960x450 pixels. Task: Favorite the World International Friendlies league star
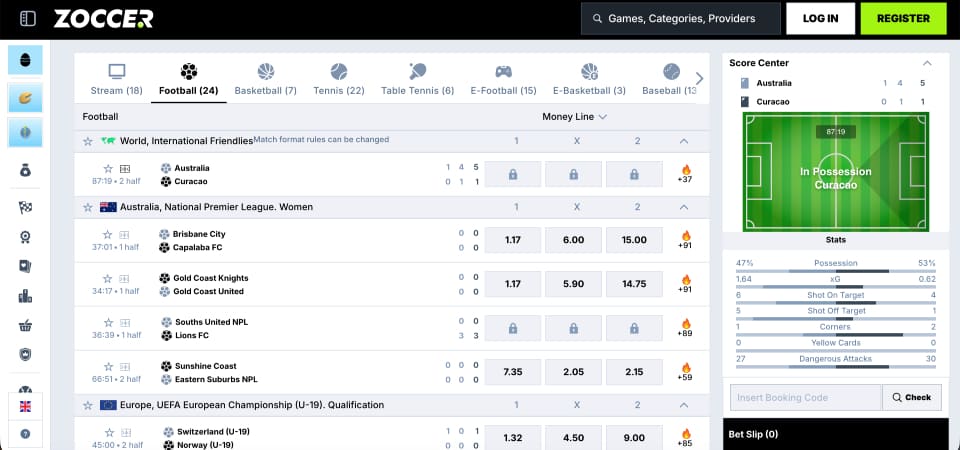pos(88,141)
